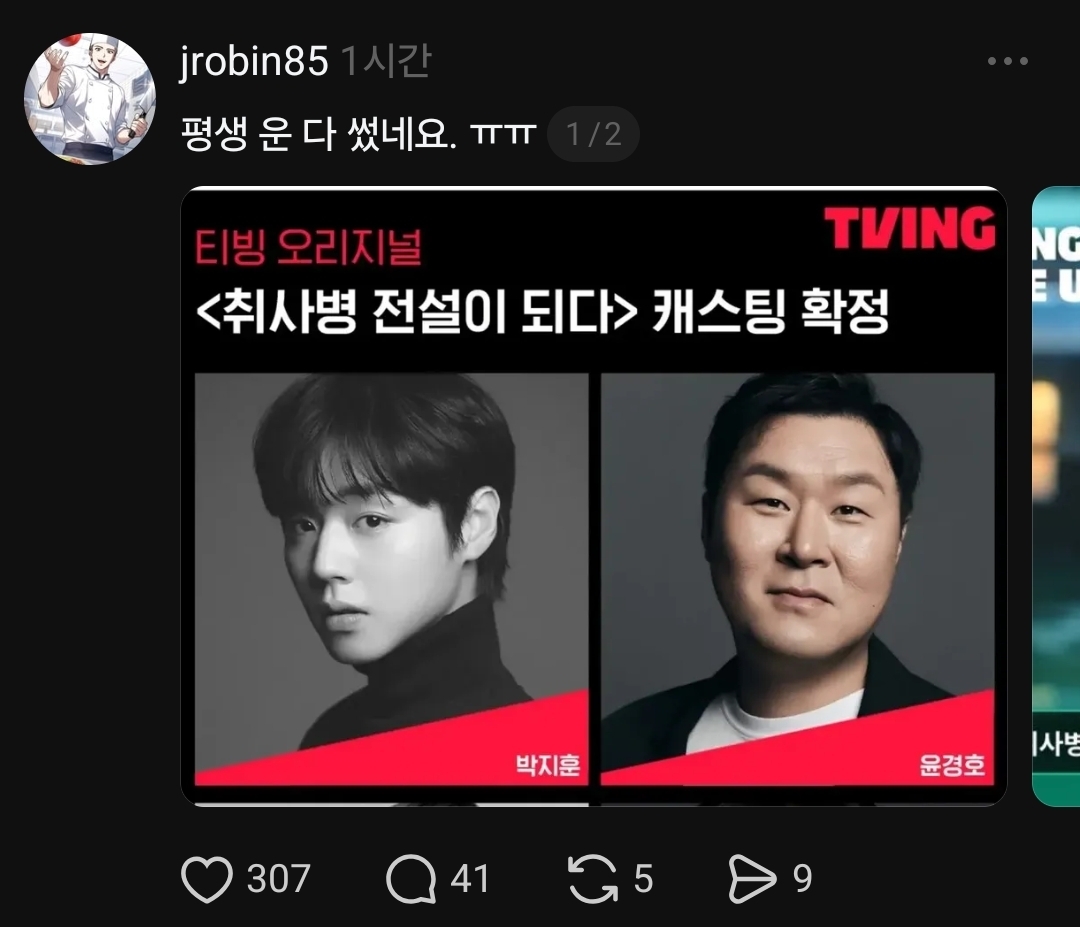Click the TVING logo in the image
The height and width of the screenshot is (927, 1080).
(x=909, y=227)
